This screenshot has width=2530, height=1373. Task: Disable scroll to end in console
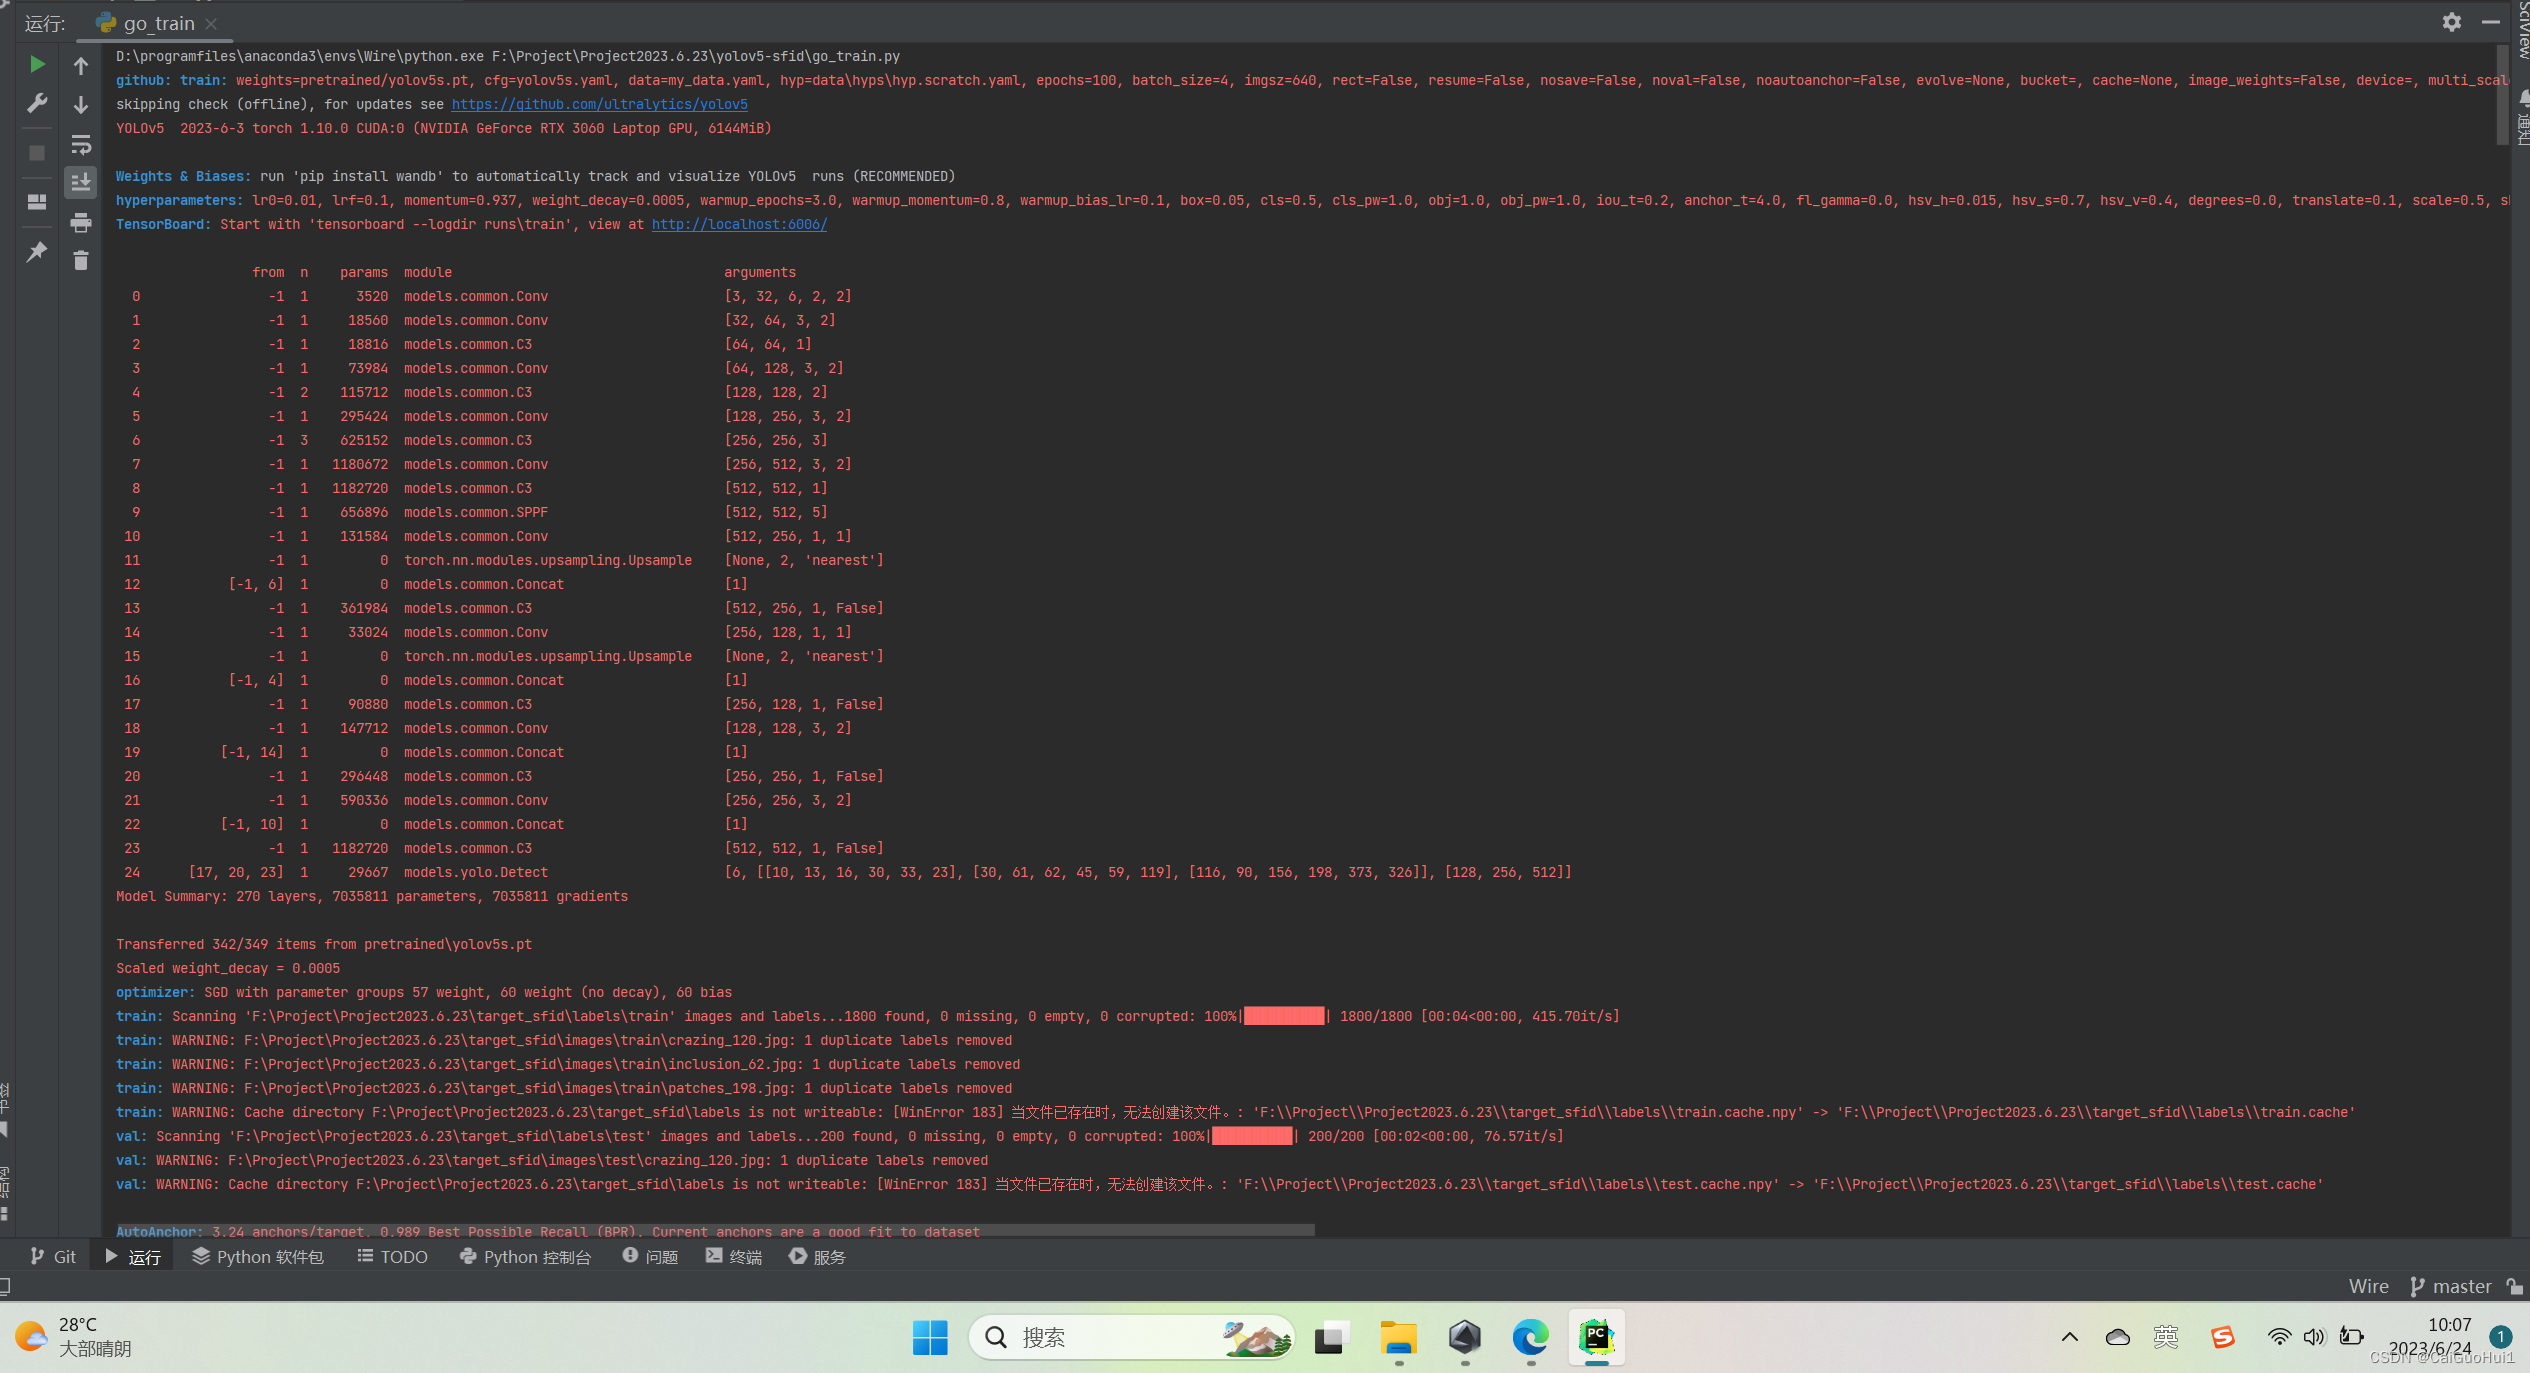click(x=81, y=182)
